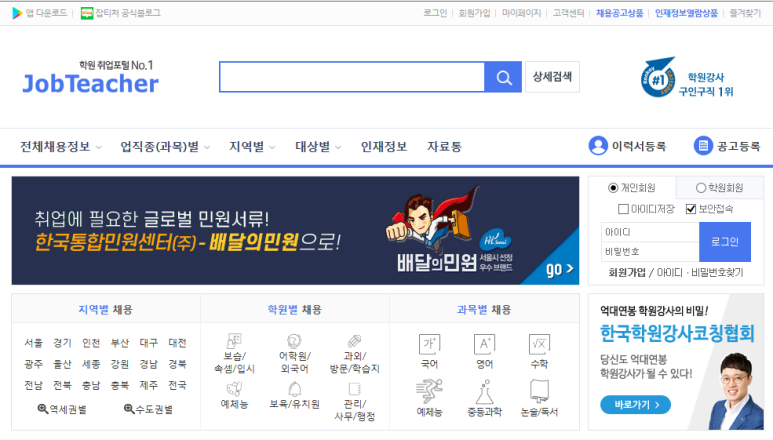Click the 아이디 · 비밀번호찾기 link

[700, 272]
